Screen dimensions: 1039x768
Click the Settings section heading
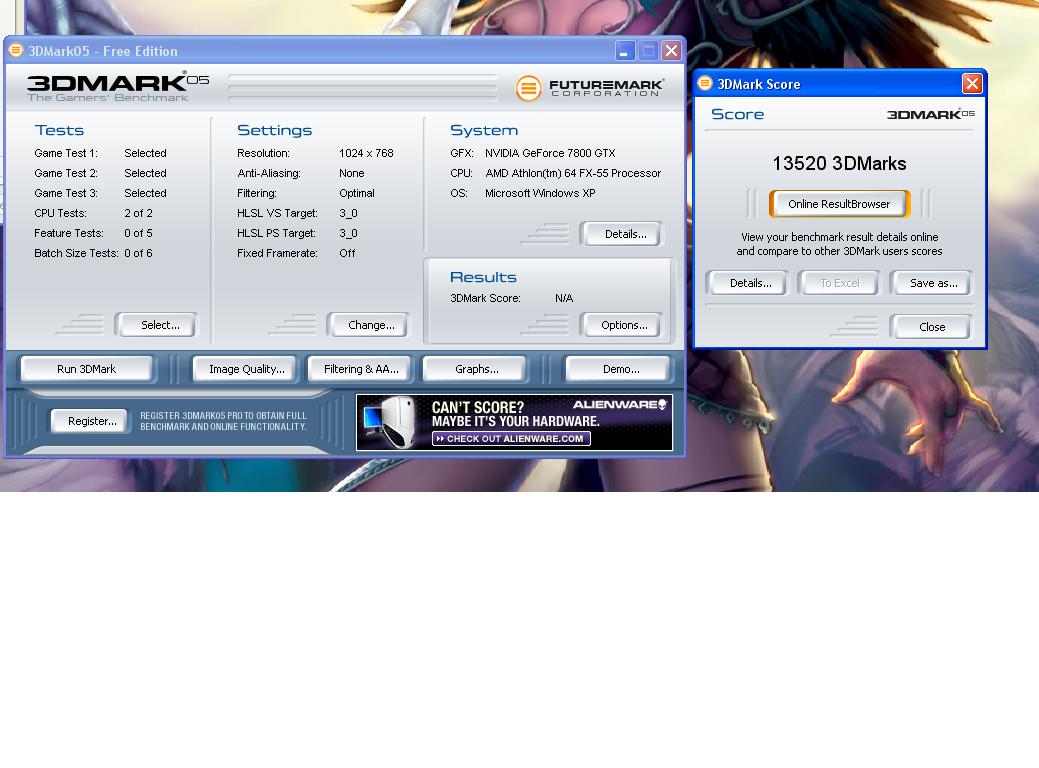(274, 130)
